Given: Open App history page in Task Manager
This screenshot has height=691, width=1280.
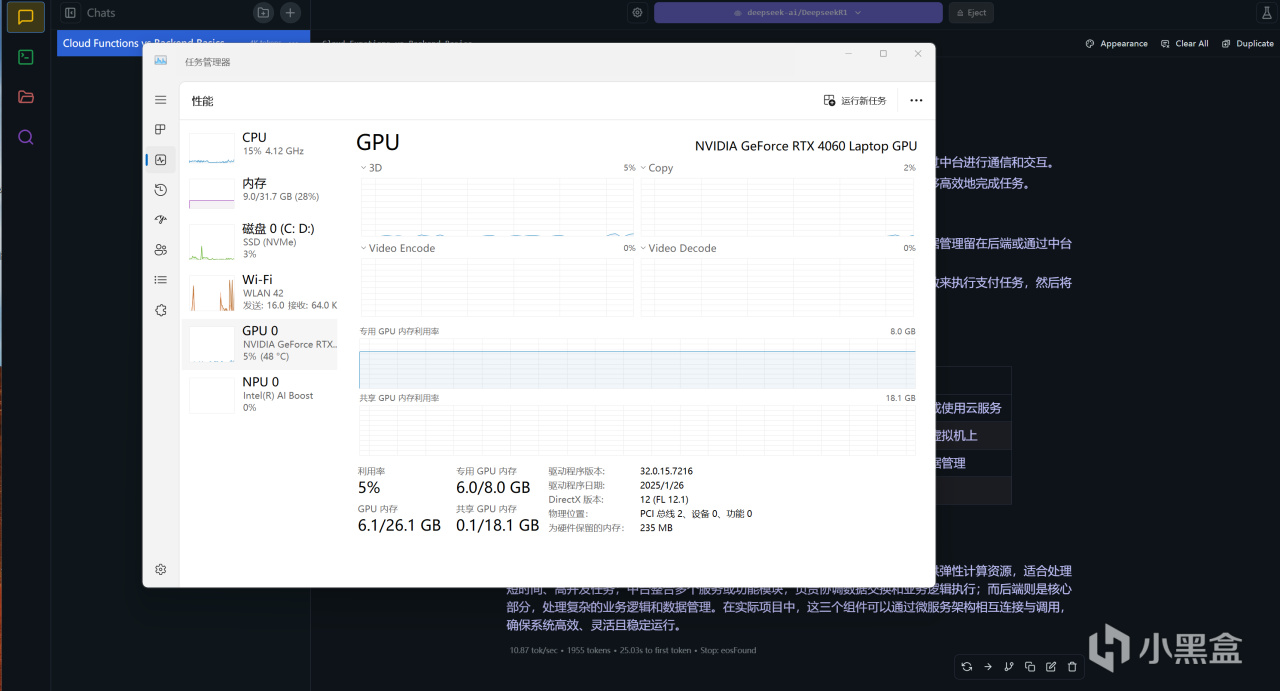Looking at the screenshot, I should tap(160, 190).
